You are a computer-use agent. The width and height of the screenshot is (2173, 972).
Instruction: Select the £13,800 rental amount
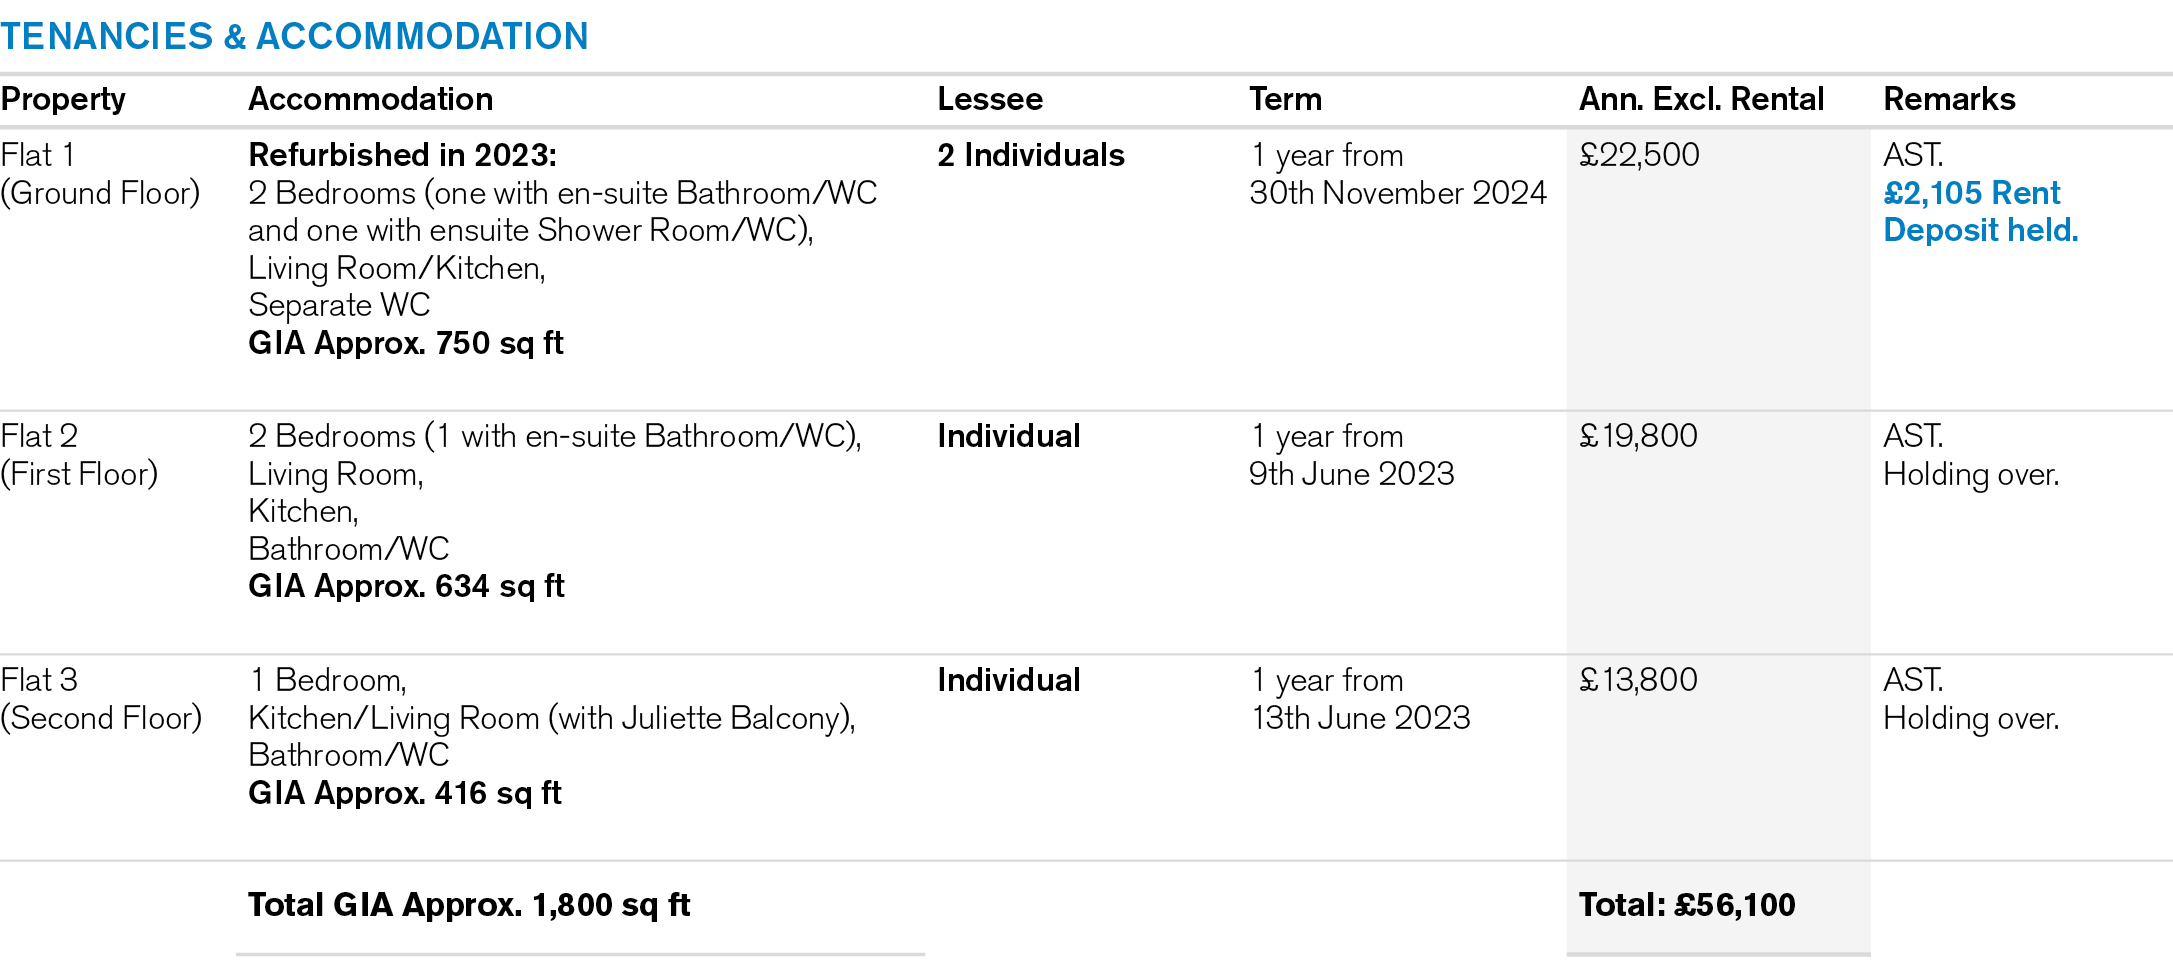point(1638,680)
